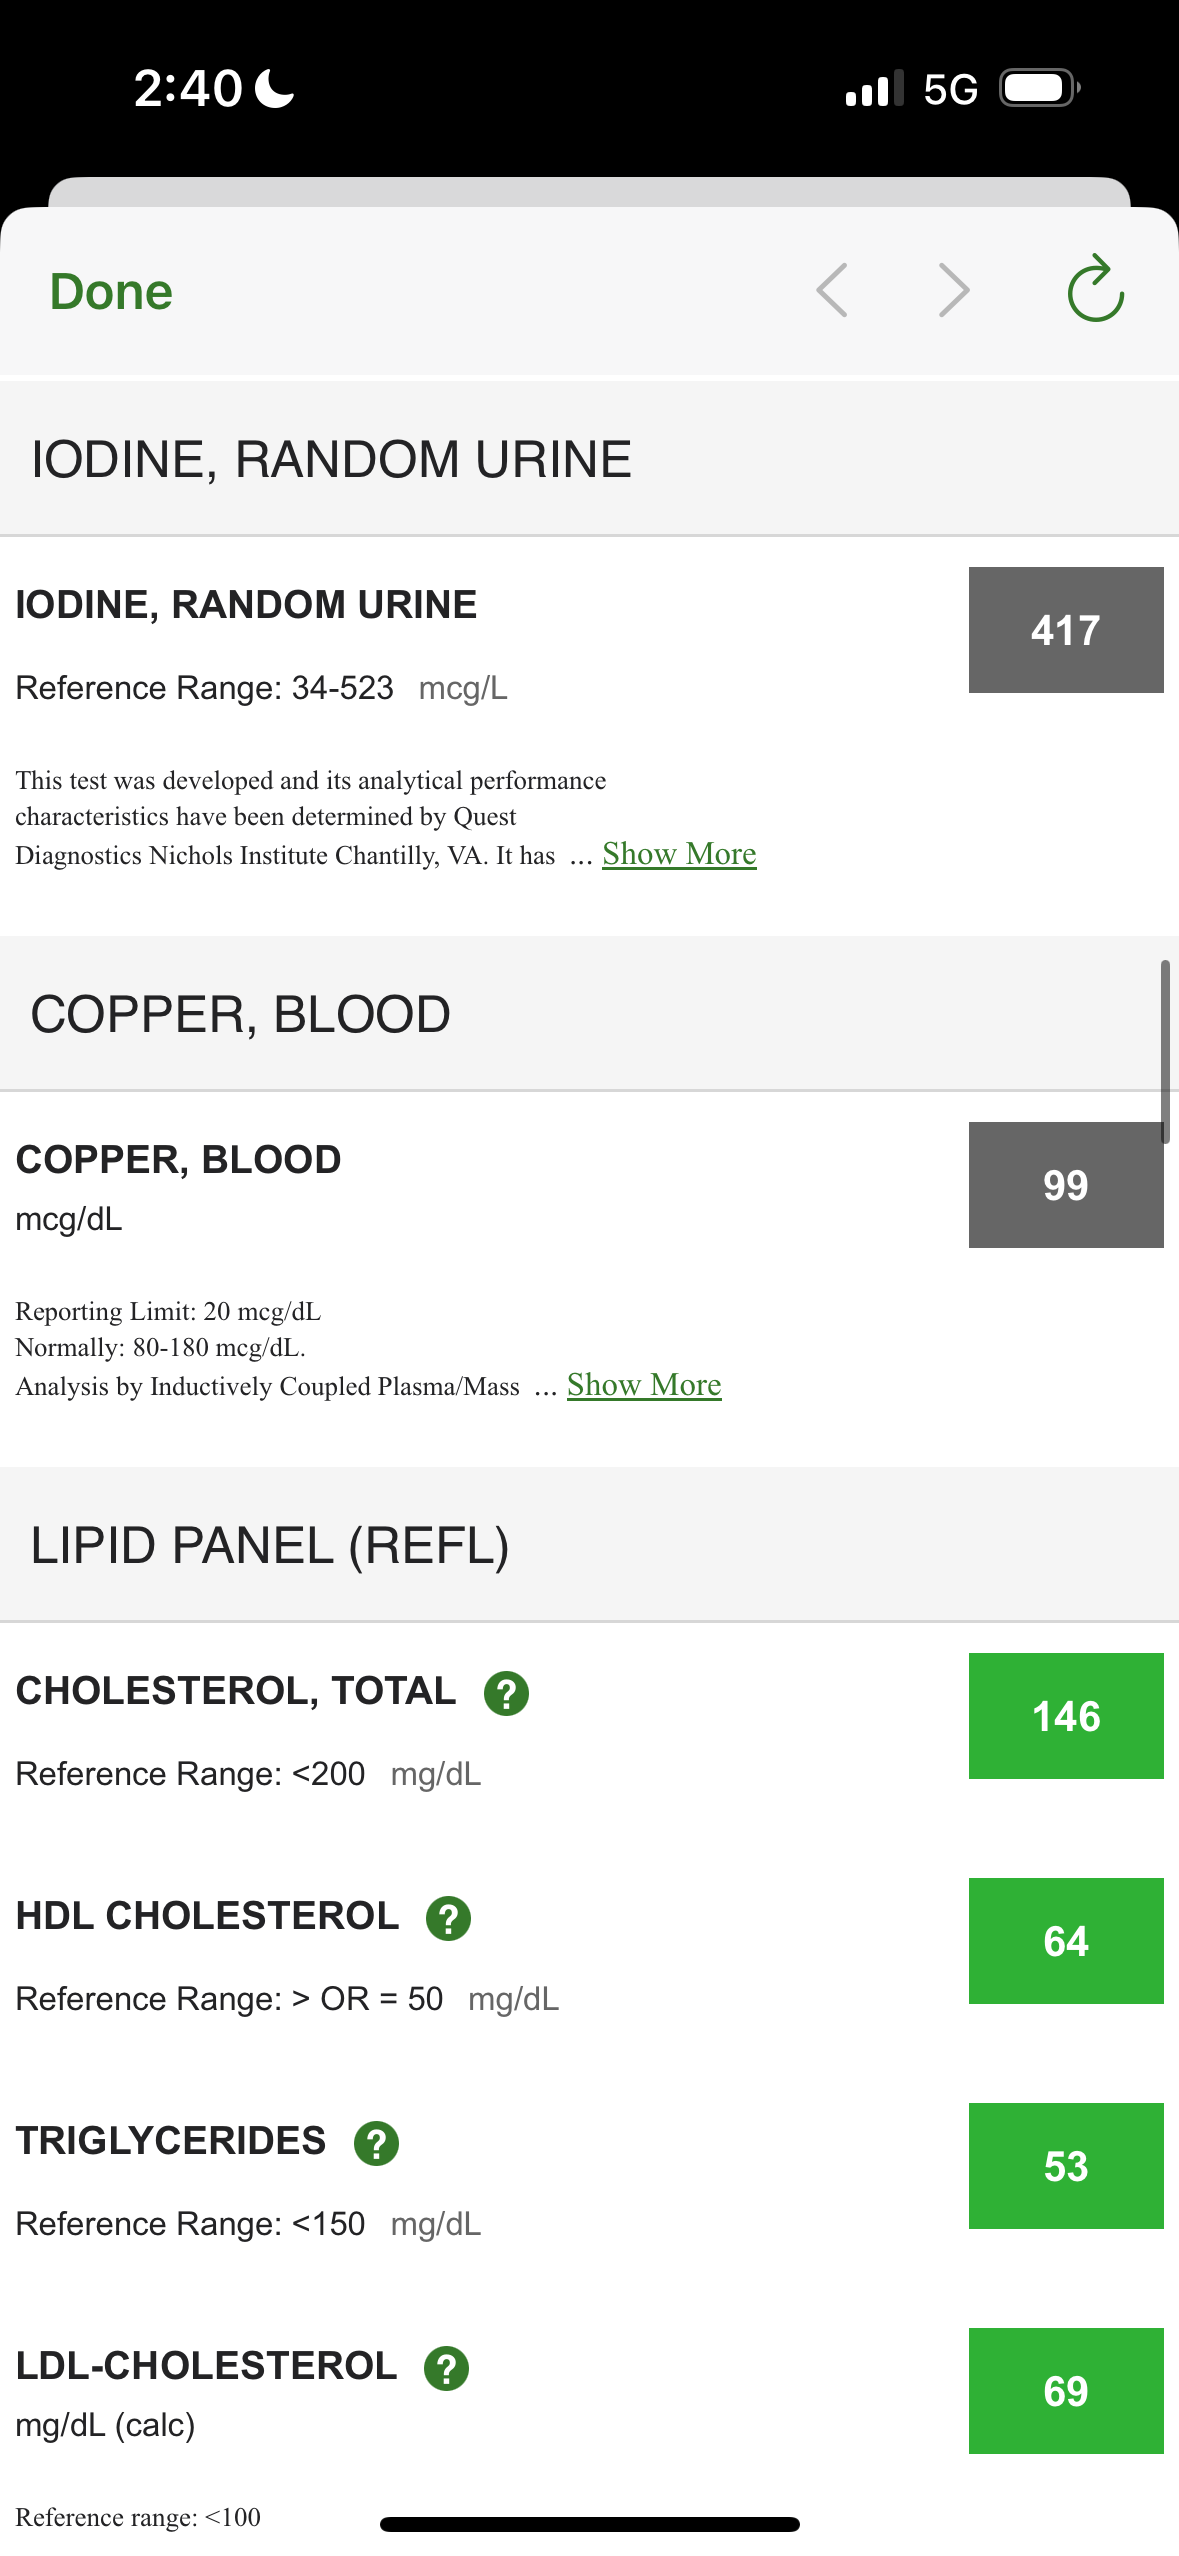The width and height of the screenshot is (1179, 2556).
Task: Tap the Done button
Action: click(x=111, y=292)
